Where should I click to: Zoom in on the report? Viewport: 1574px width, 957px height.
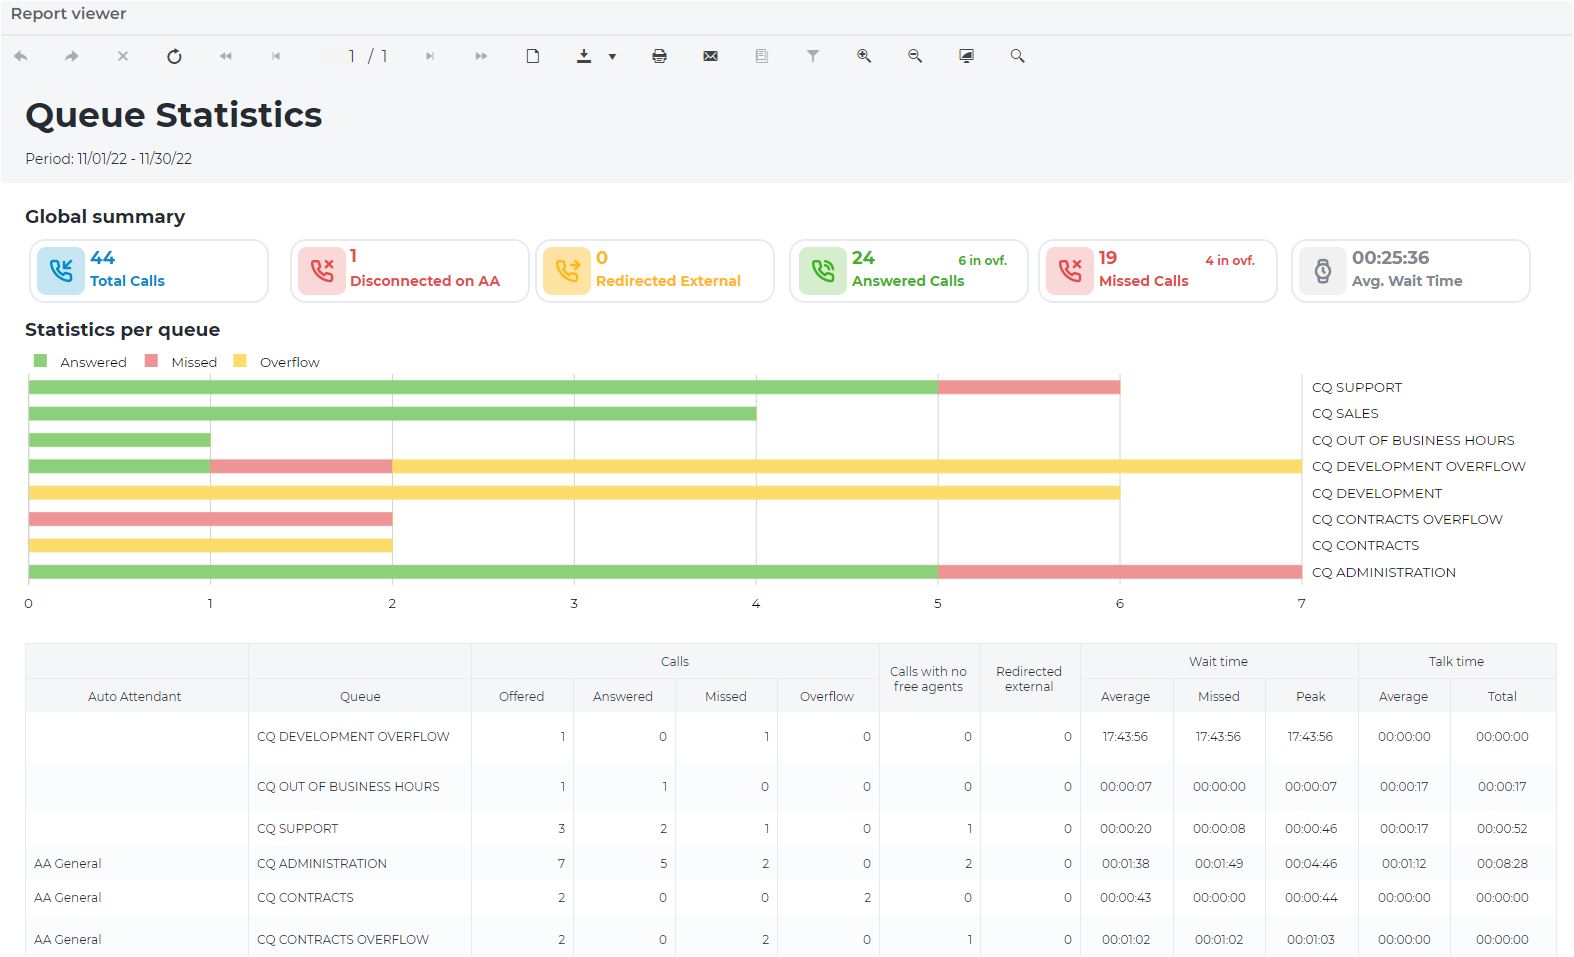point(864,57)
